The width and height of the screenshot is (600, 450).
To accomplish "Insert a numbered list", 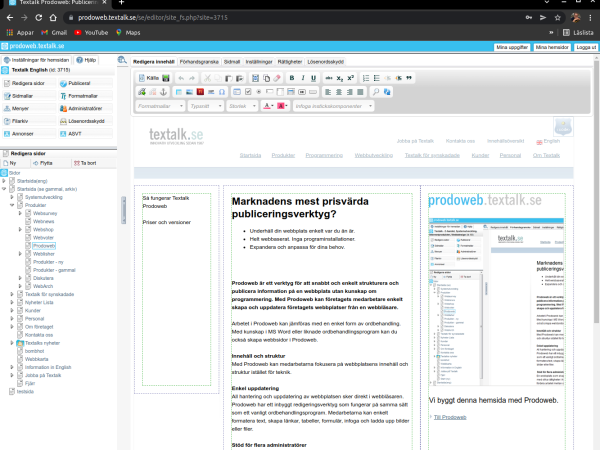I will (x=366, y=78).
